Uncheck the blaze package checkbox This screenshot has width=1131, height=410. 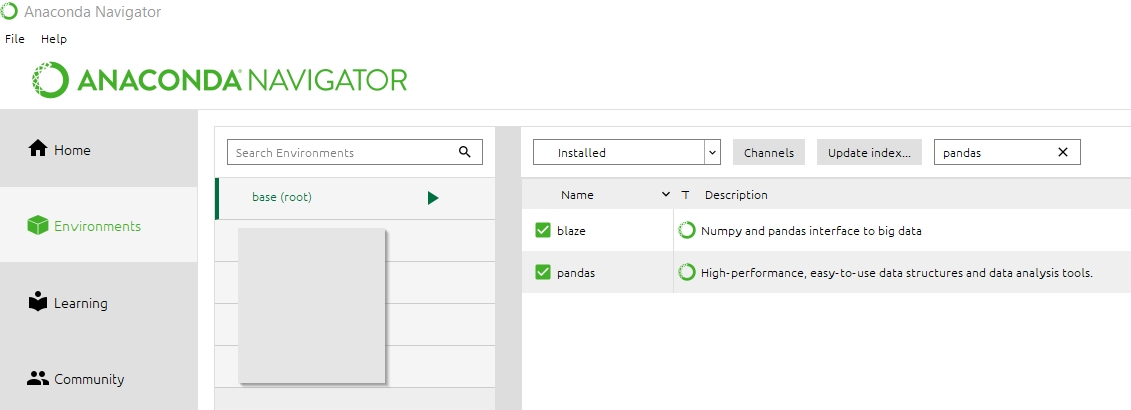[x=543, y=230]
